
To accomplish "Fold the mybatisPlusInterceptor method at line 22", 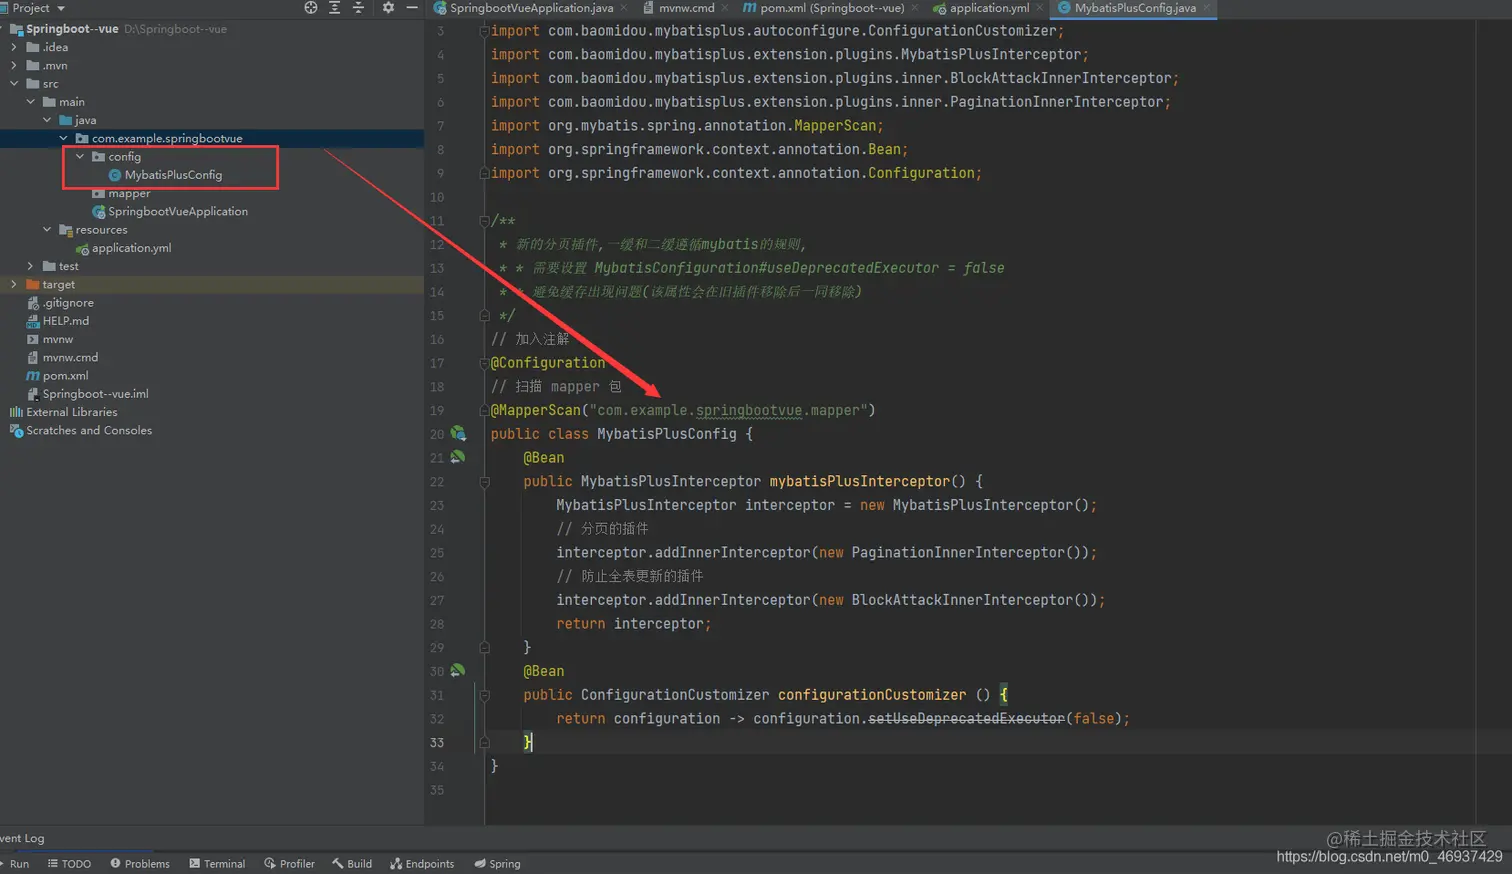I will 484,481.
